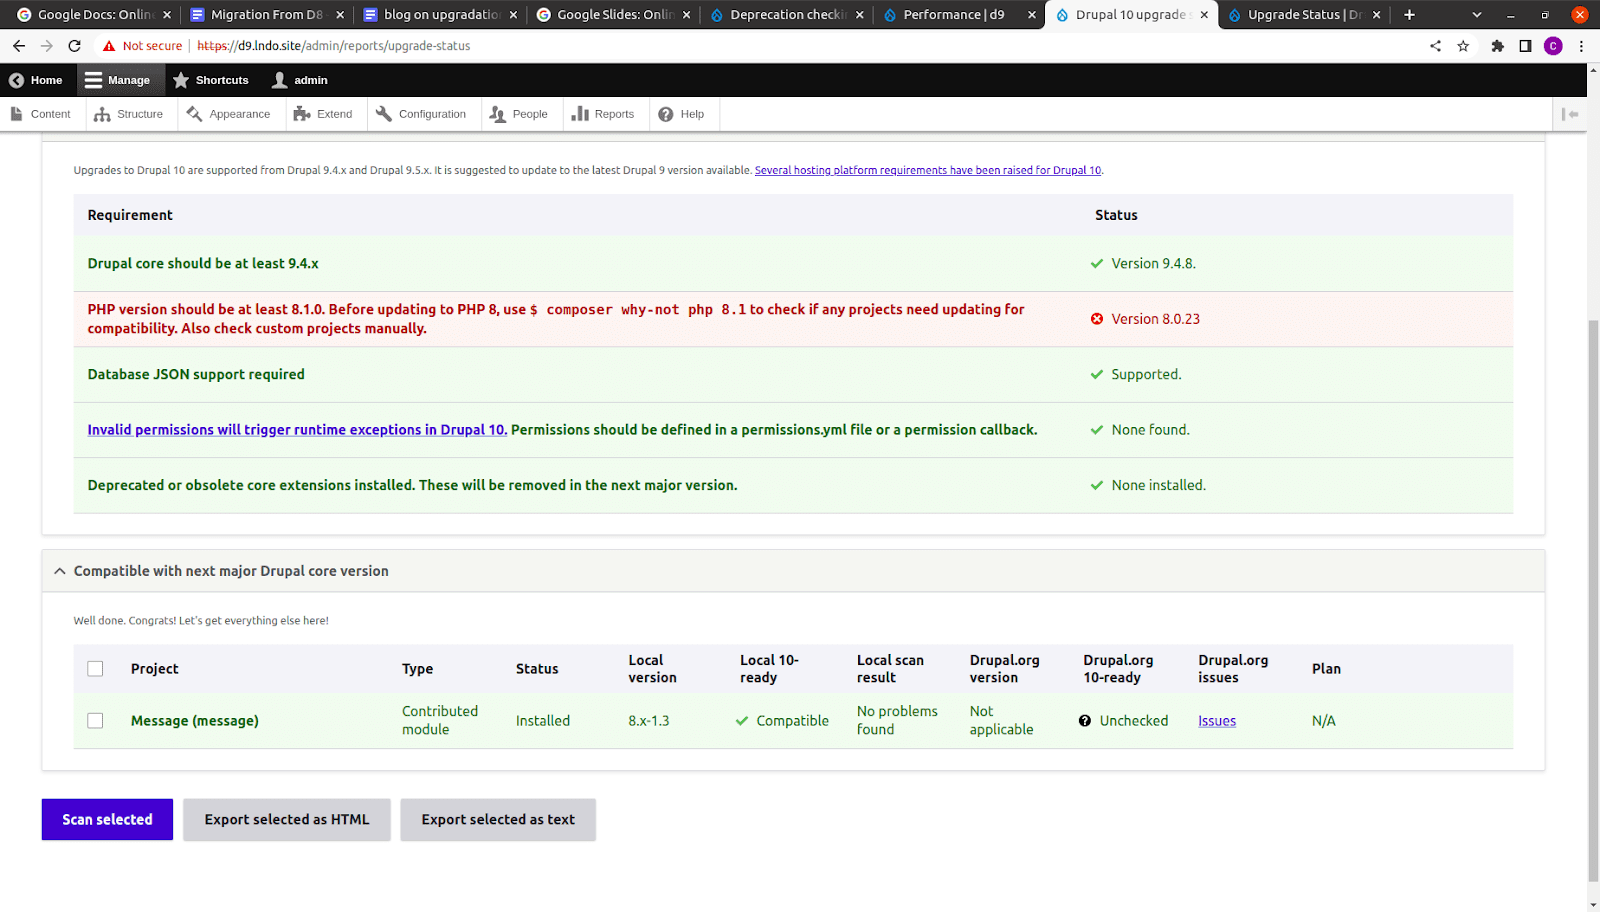Close the Google Docs tab
Viewport: 1600px width, 912px height.
[167, 15]
